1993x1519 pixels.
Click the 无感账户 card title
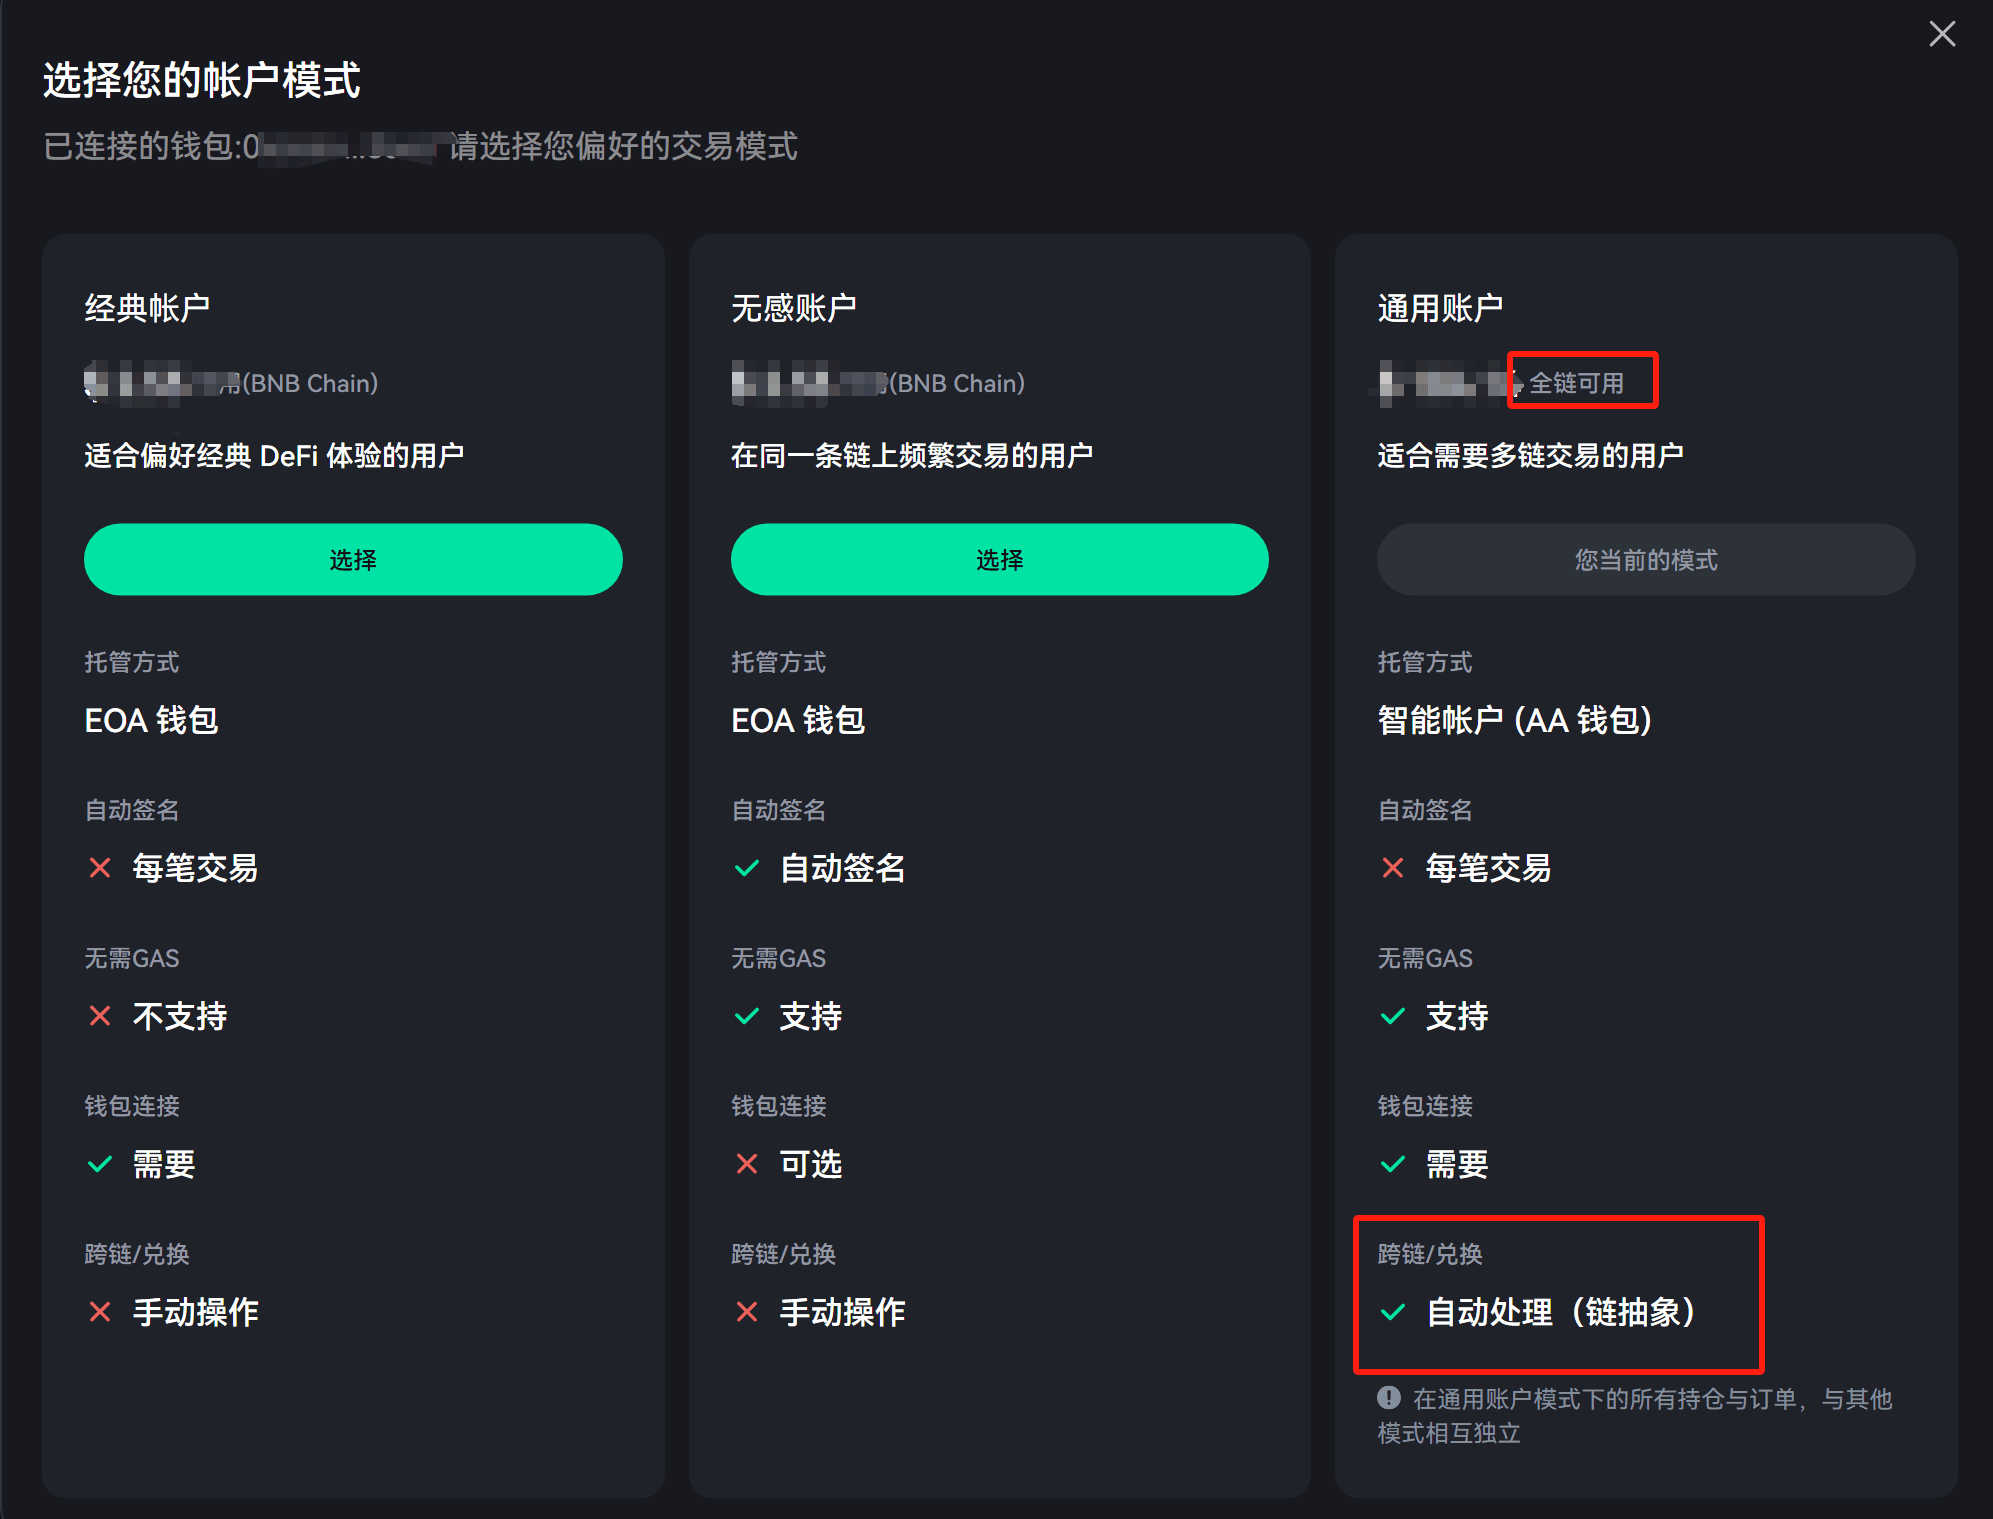pos(794,308)
